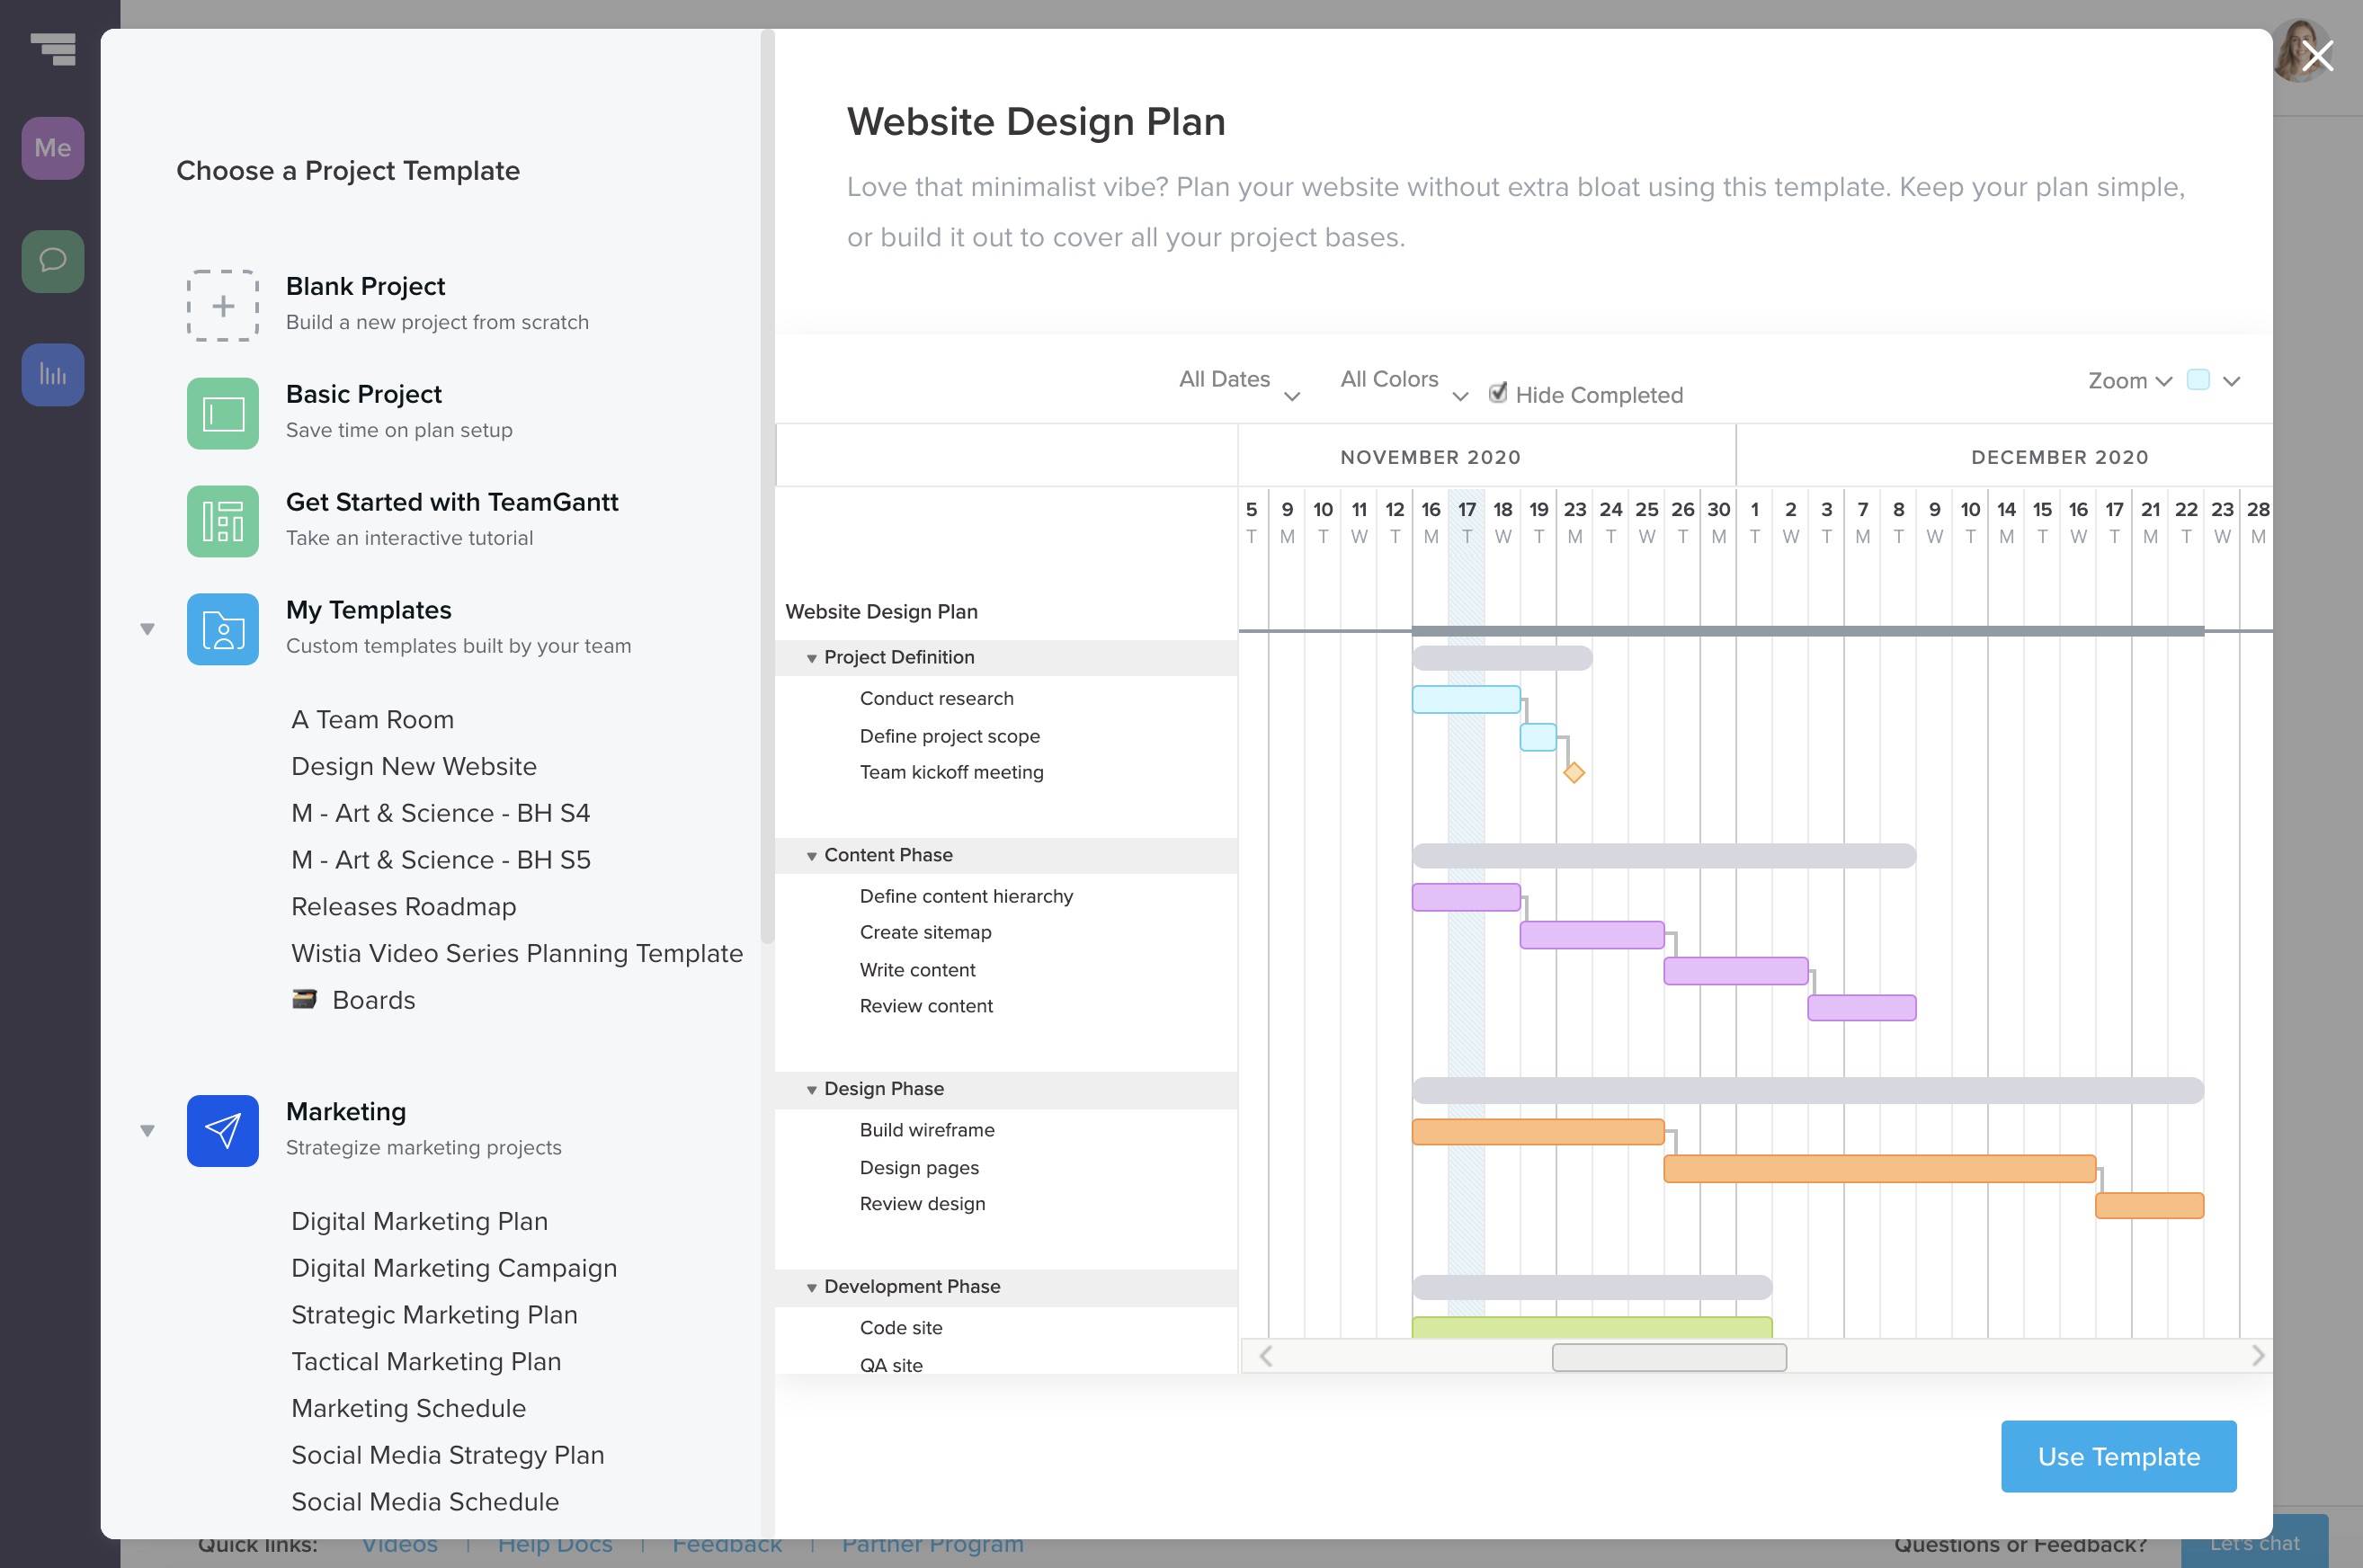Click the My Templates folder icon
The height and width of the screenshot is (1568, 2363).
[222, 629]
